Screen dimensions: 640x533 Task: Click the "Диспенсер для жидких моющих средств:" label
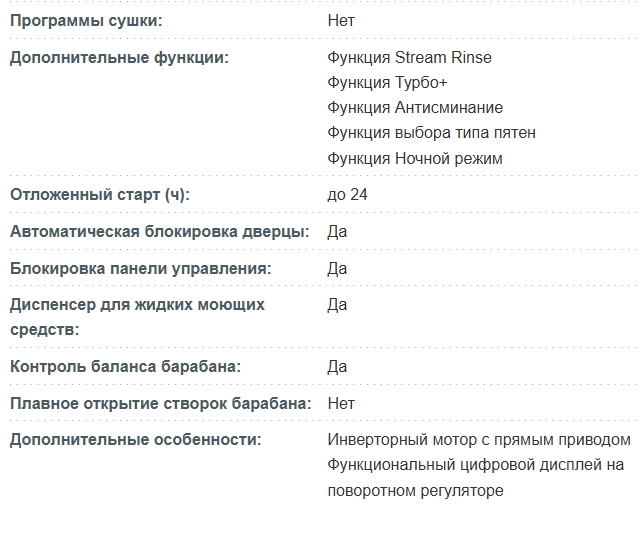pos(137,316)
